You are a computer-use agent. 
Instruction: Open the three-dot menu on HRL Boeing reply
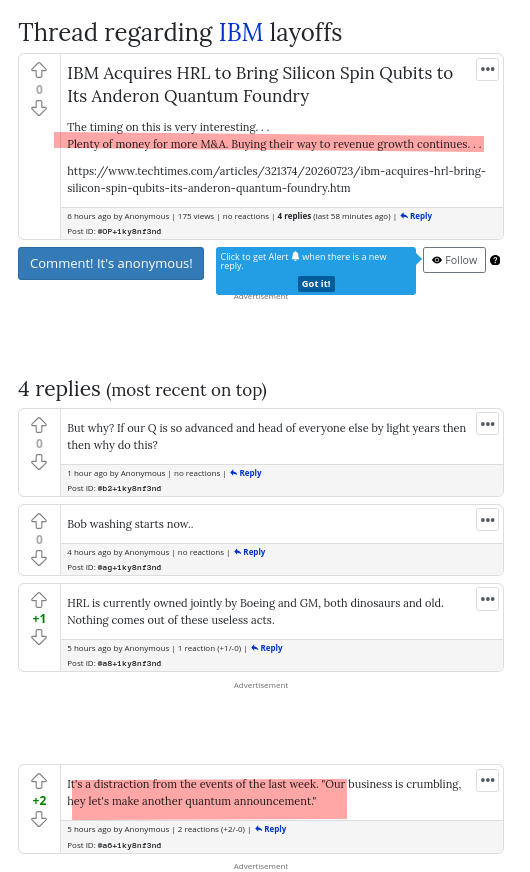coord(488,599)
